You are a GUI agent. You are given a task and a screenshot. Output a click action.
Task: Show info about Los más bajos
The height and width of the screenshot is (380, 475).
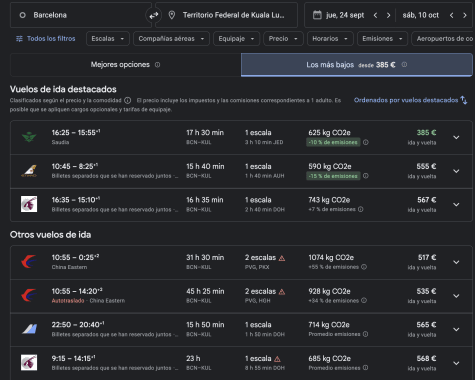tap(404, 65)
